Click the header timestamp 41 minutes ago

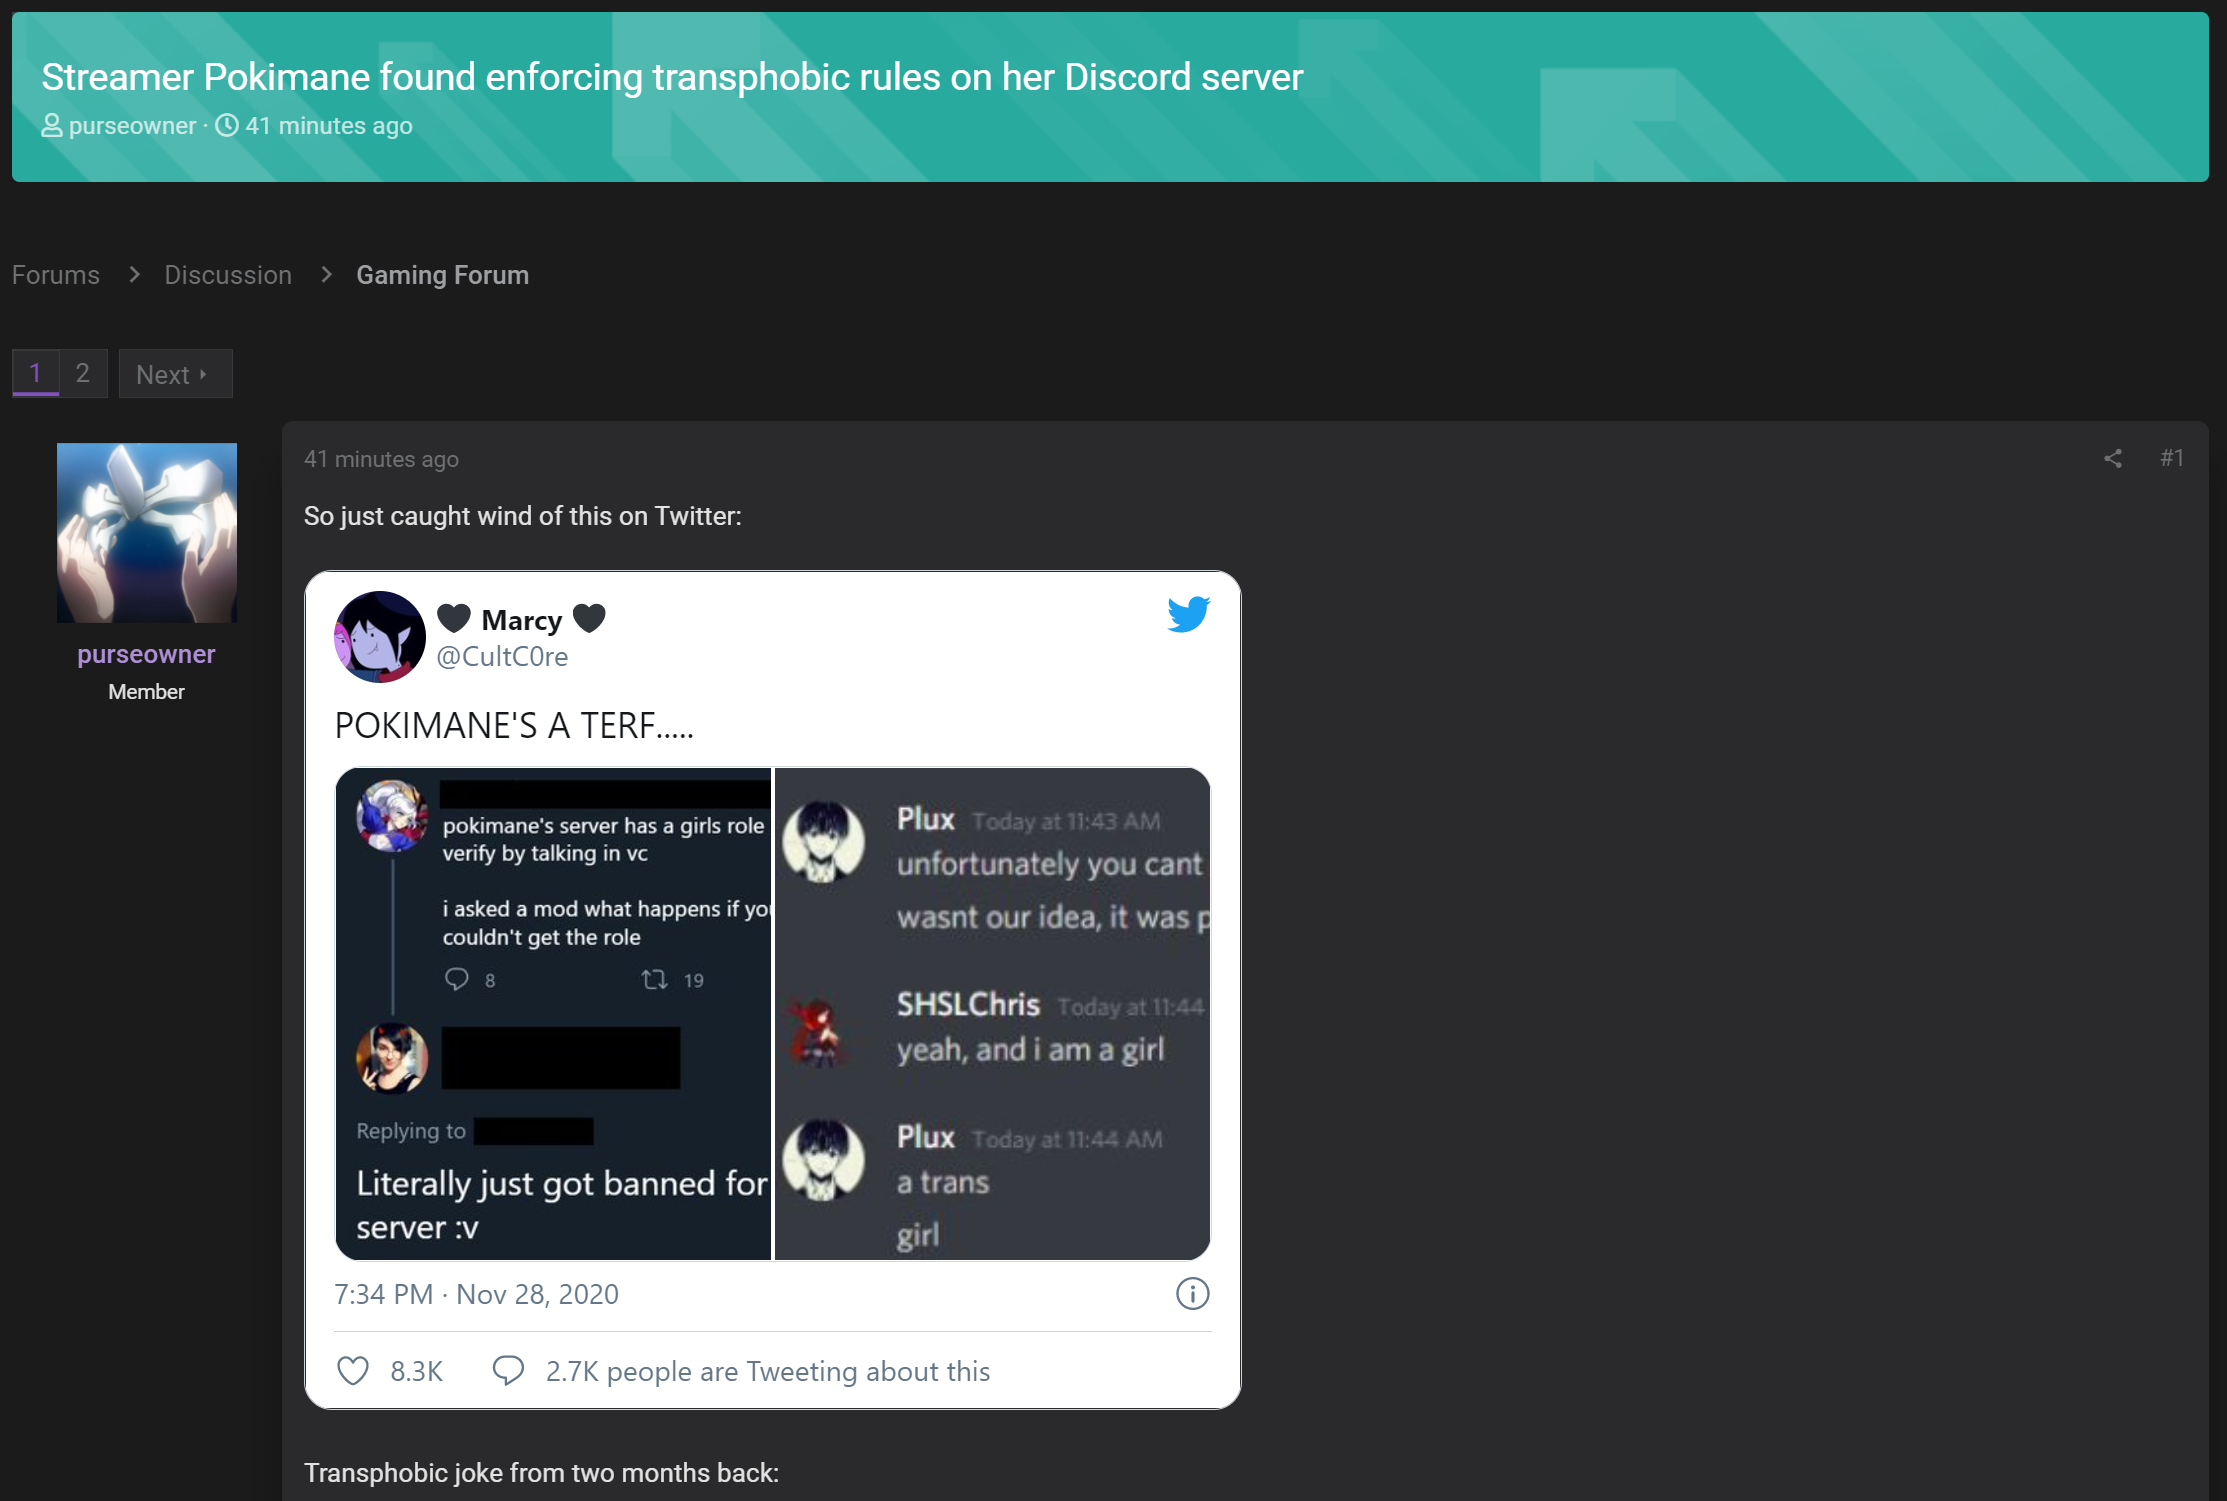tap(329, 126)
